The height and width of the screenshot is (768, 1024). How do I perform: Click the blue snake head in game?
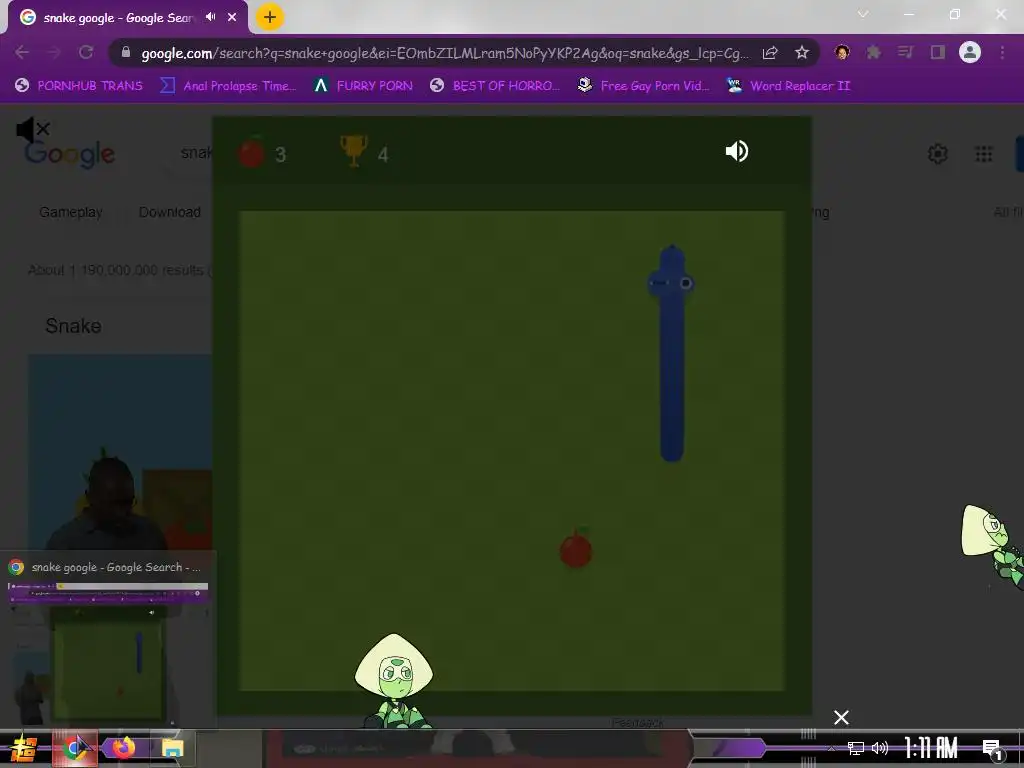point(671,280)
